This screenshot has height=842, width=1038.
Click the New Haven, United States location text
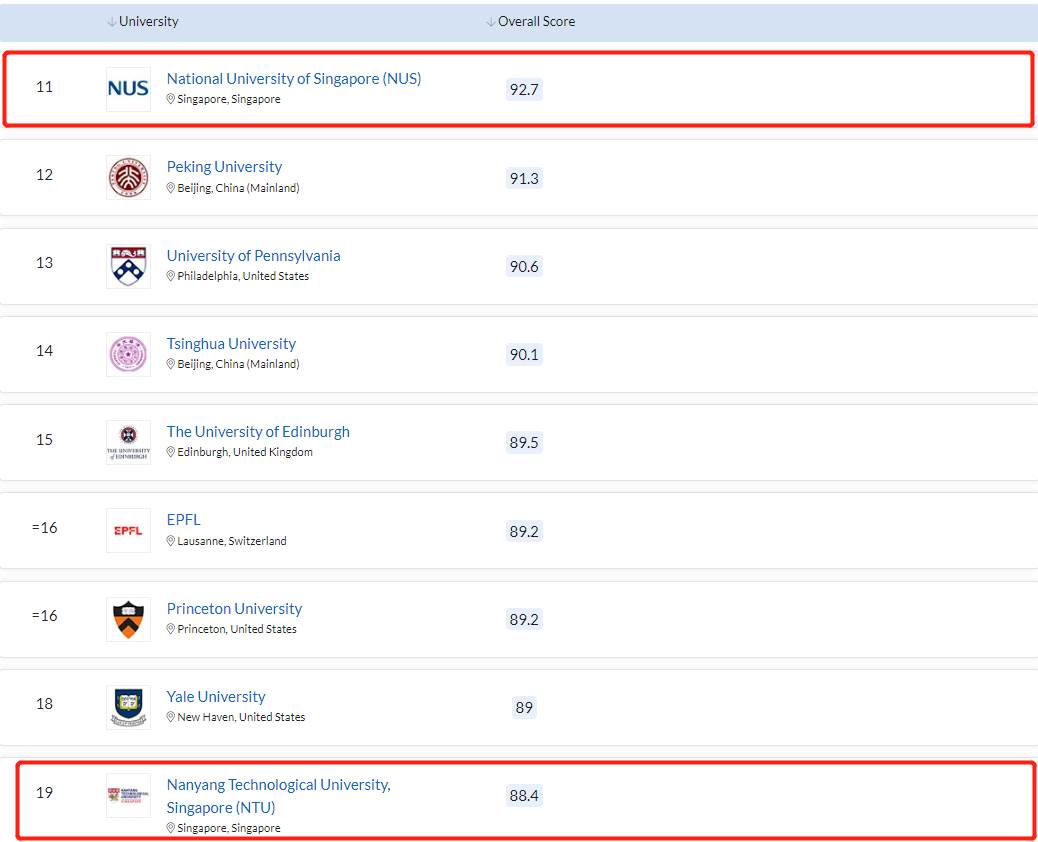coord(241,717)
